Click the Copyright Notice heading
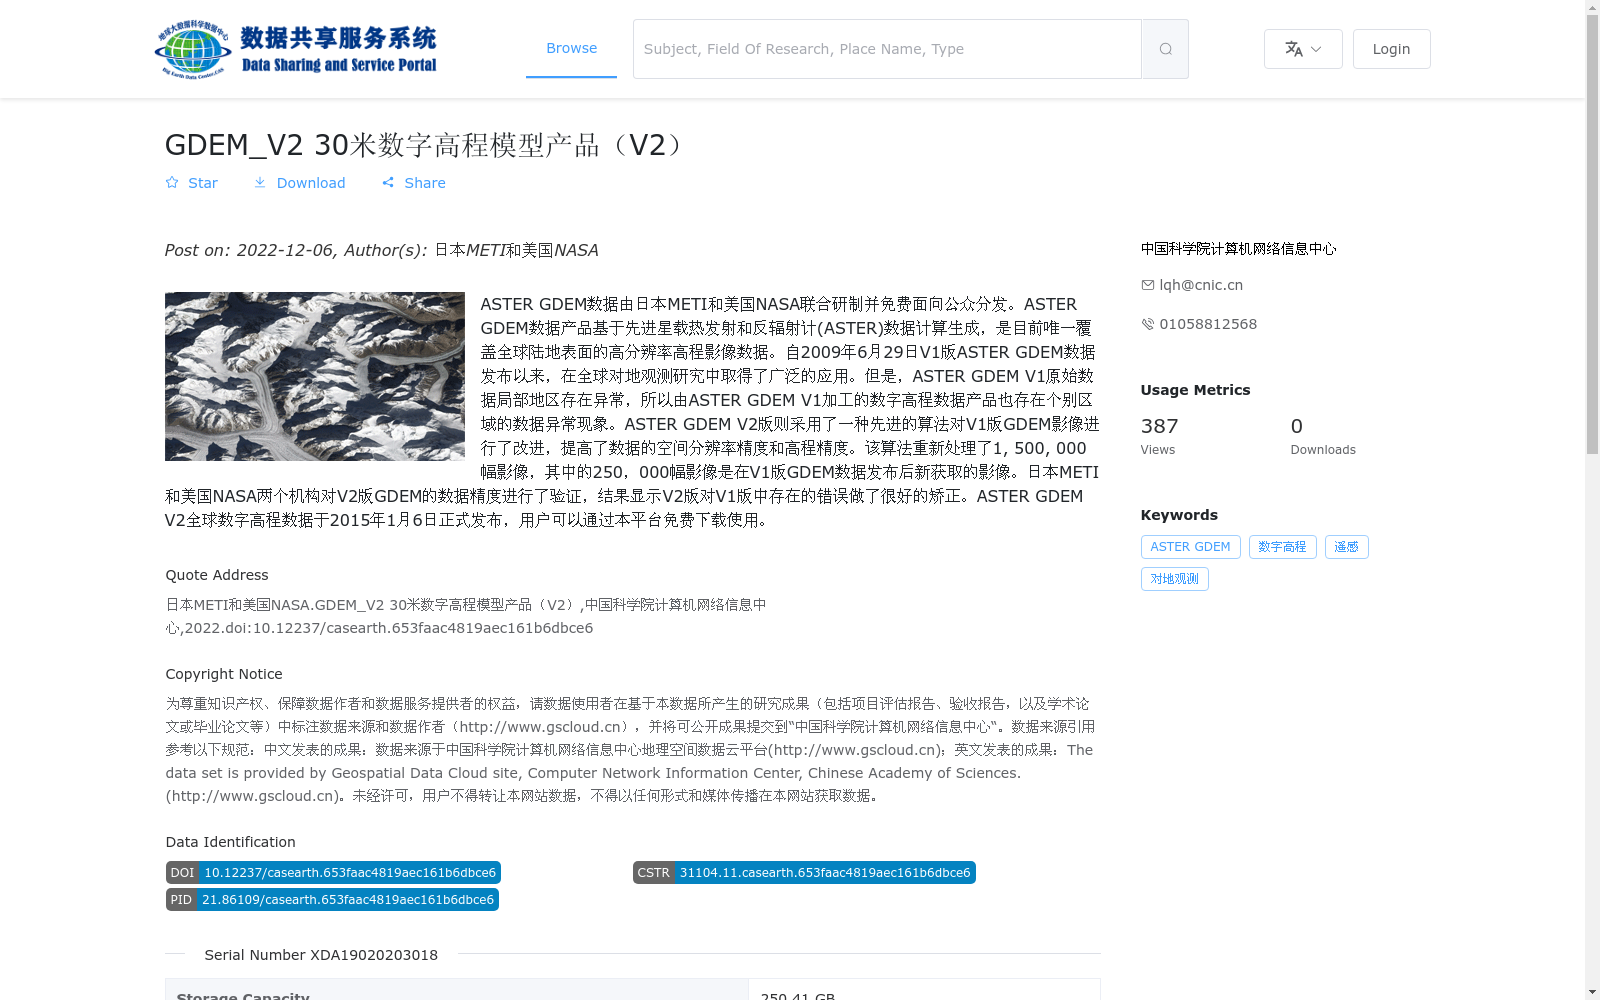 point(224,674)
